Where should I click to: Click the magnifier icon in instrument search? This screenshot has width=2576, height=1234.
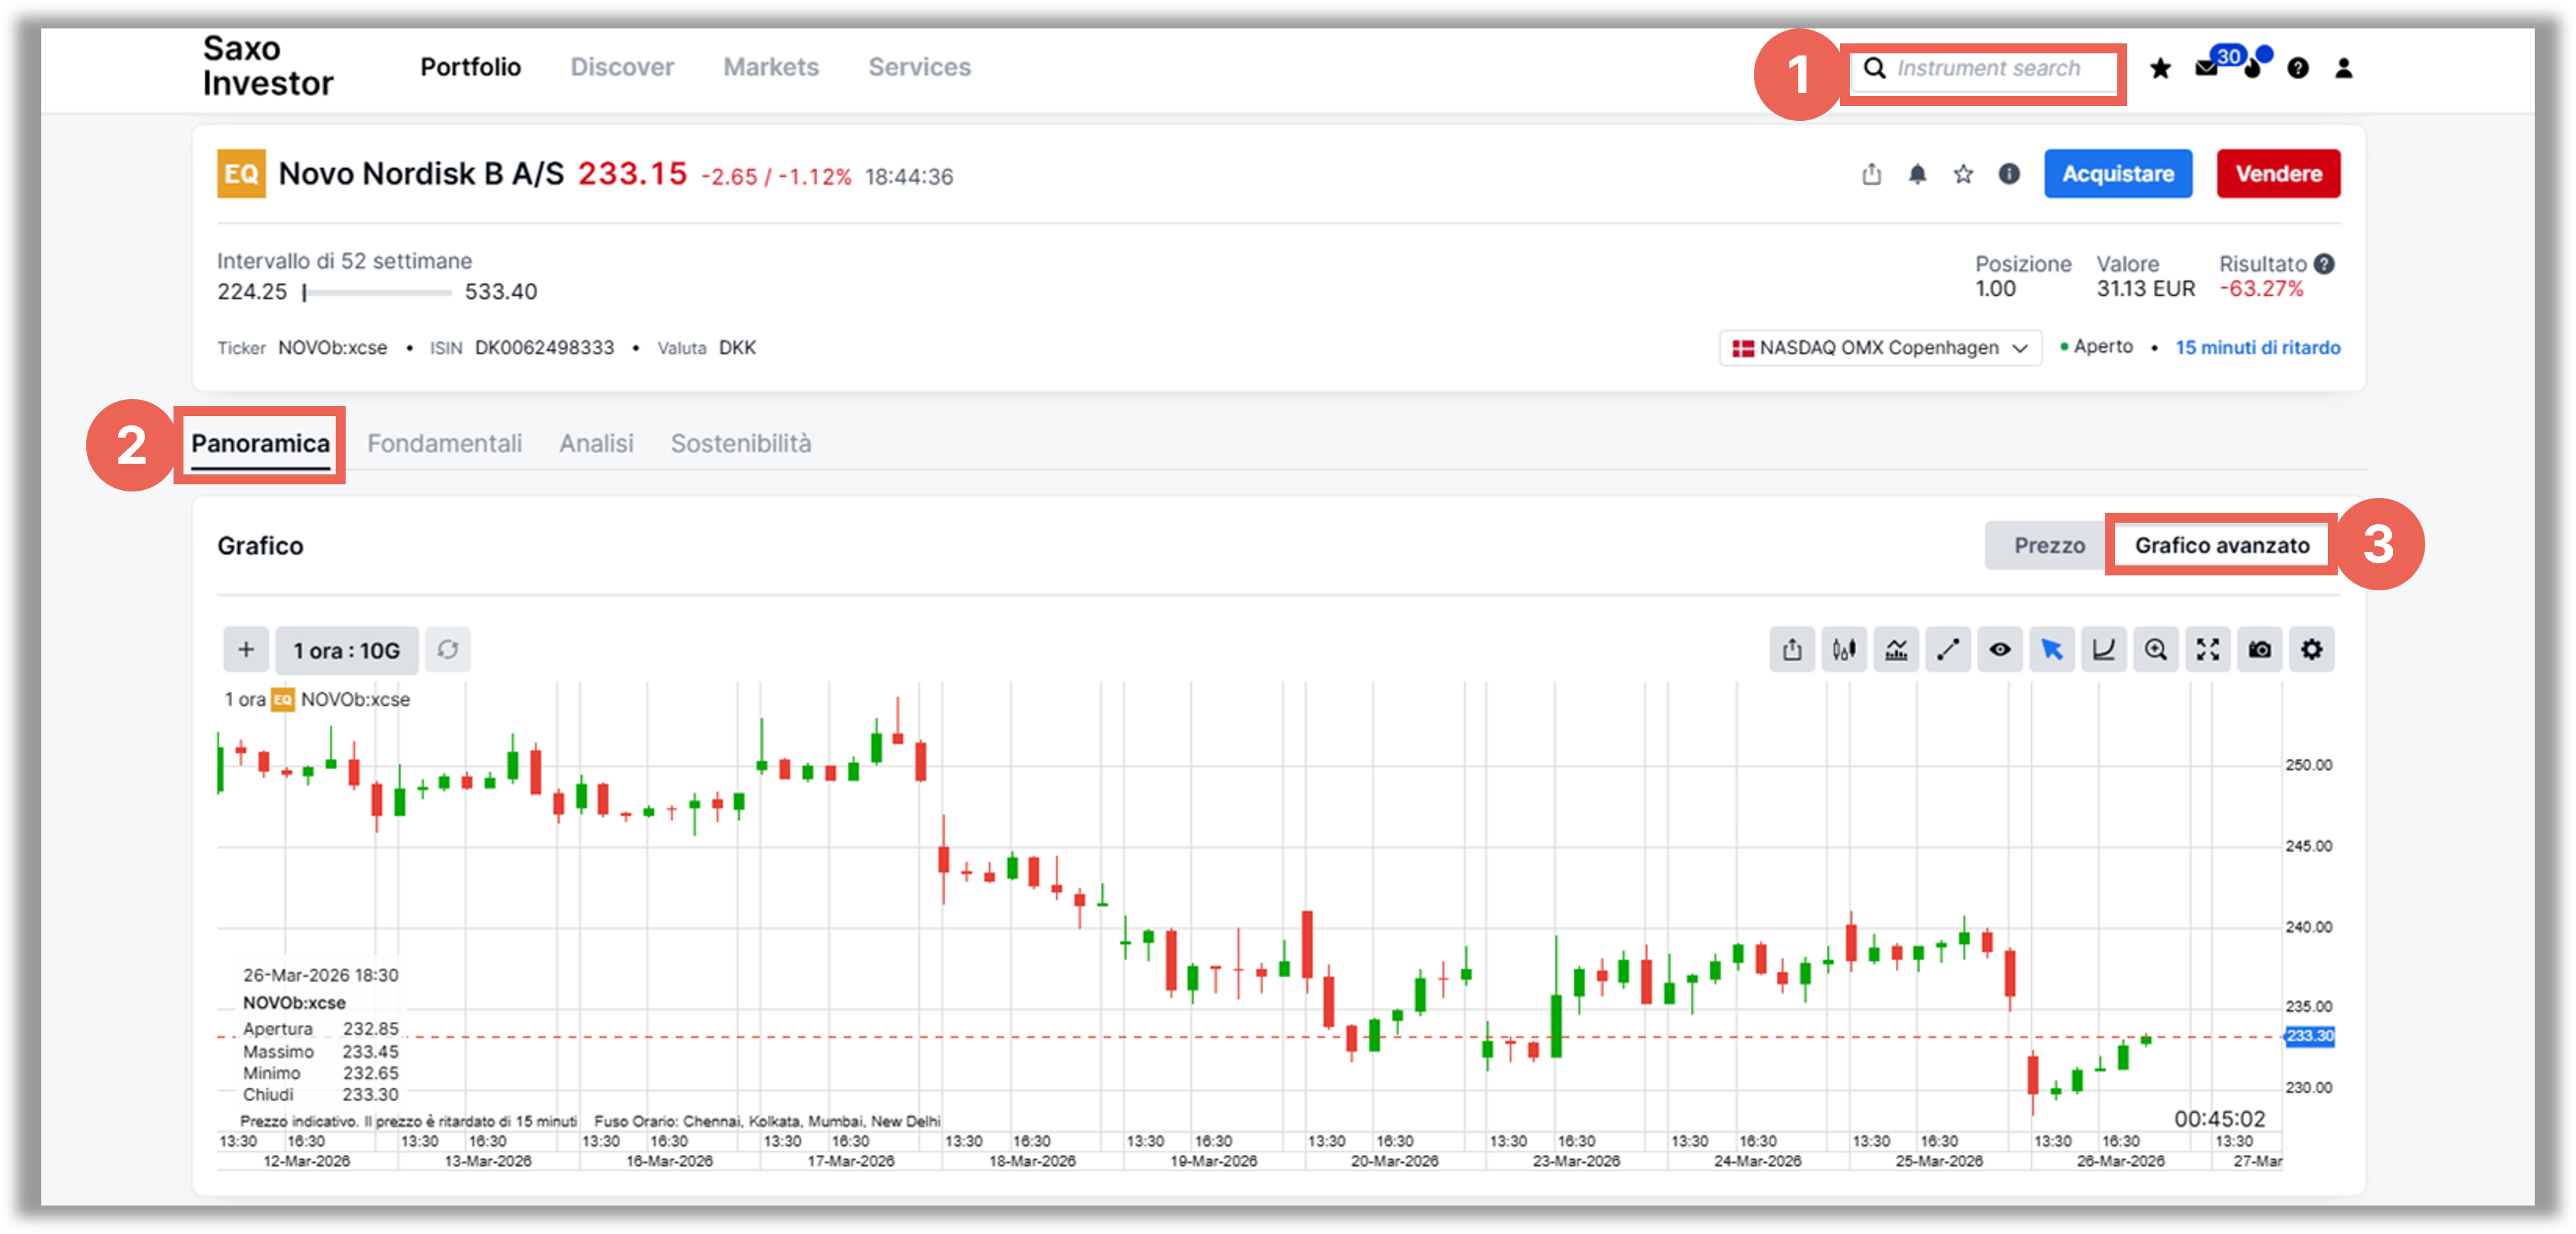click(x=1875, y=68)
